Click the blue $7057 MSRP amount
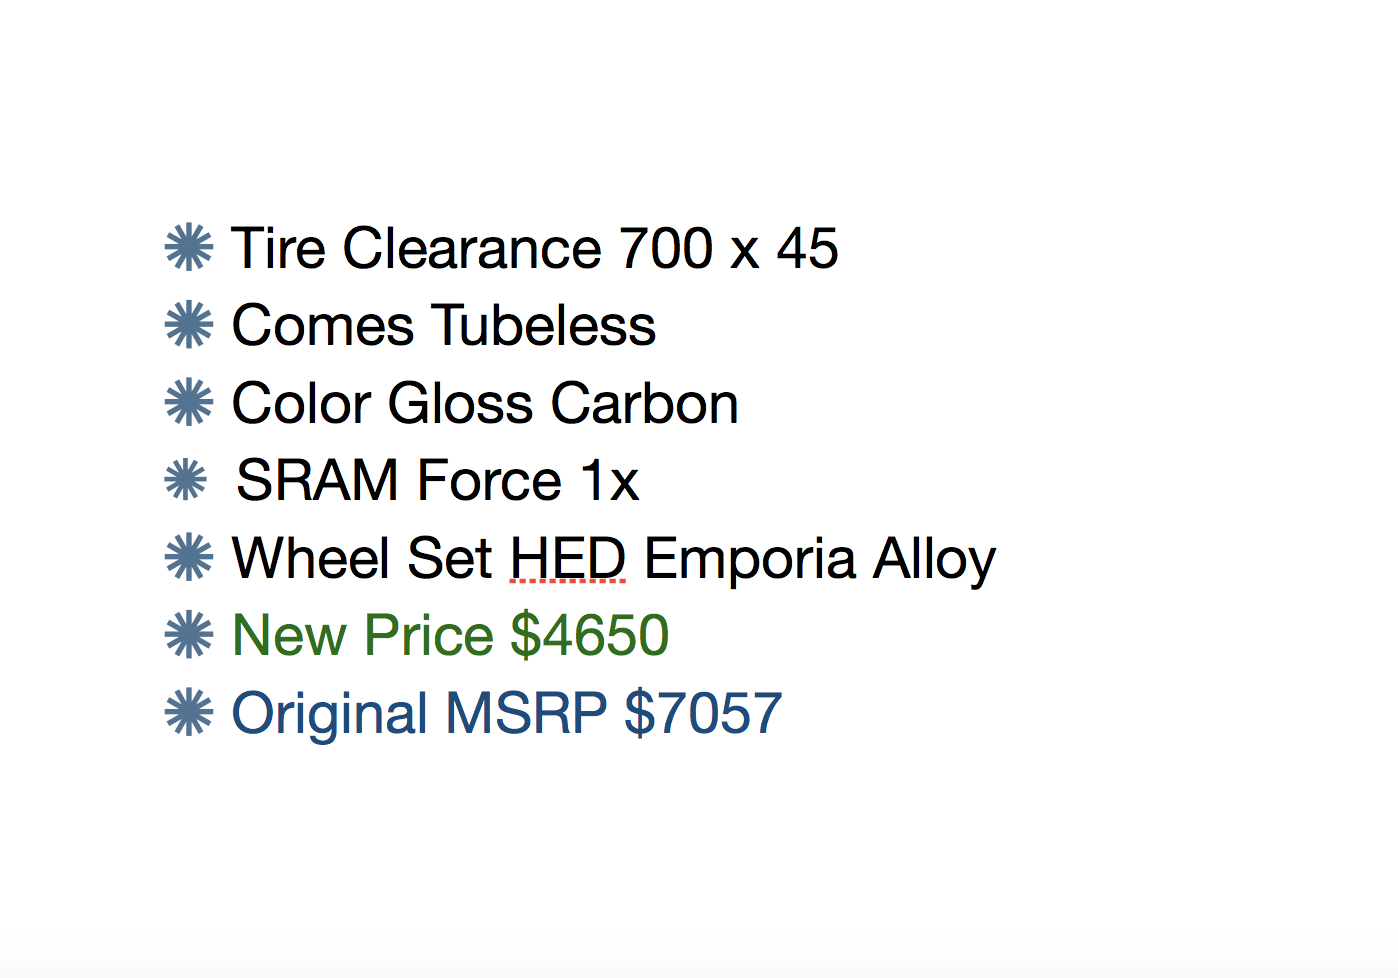Screen dimensions: 1398x978 (x=703, y=713)
